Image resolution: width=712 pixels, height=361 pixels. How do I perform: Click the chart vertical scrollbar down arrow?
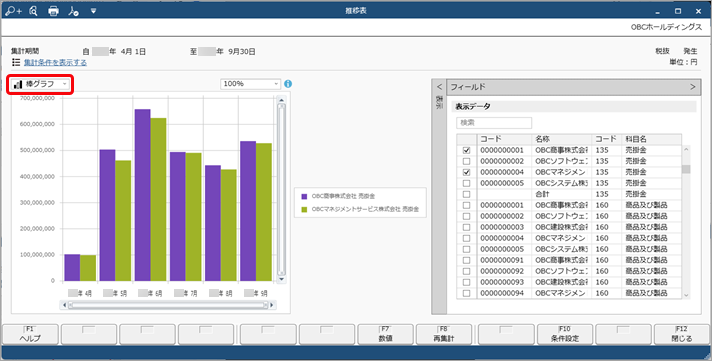[282, 279]
